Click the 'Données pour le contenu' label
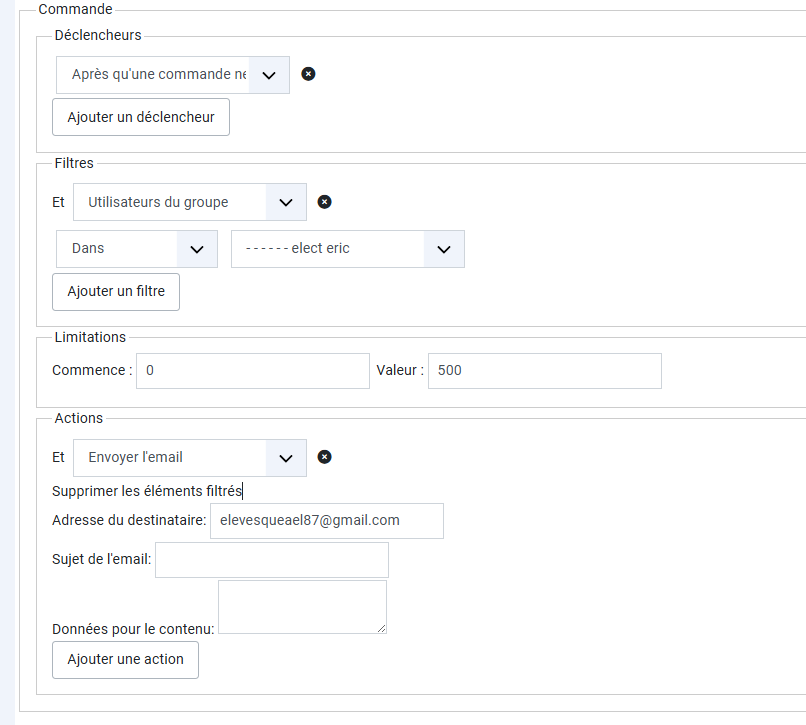This screenshot has width=806, height=725. click(x=133, y=629)
